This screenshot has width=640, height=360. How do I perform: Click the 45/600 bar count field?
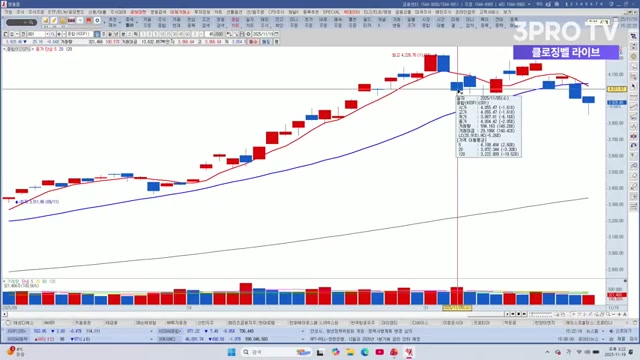point(216,34)
